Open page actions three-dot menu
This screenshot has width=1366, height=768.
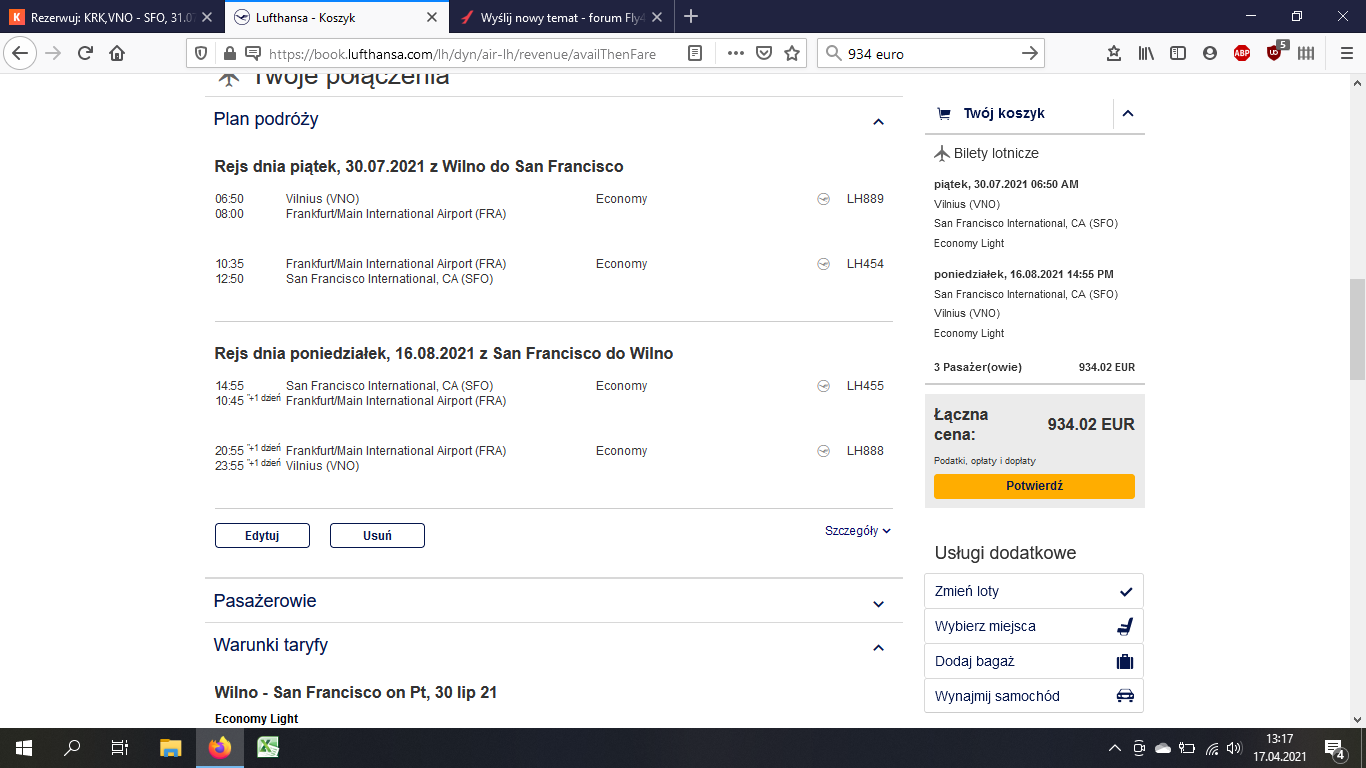pos(736,54)
